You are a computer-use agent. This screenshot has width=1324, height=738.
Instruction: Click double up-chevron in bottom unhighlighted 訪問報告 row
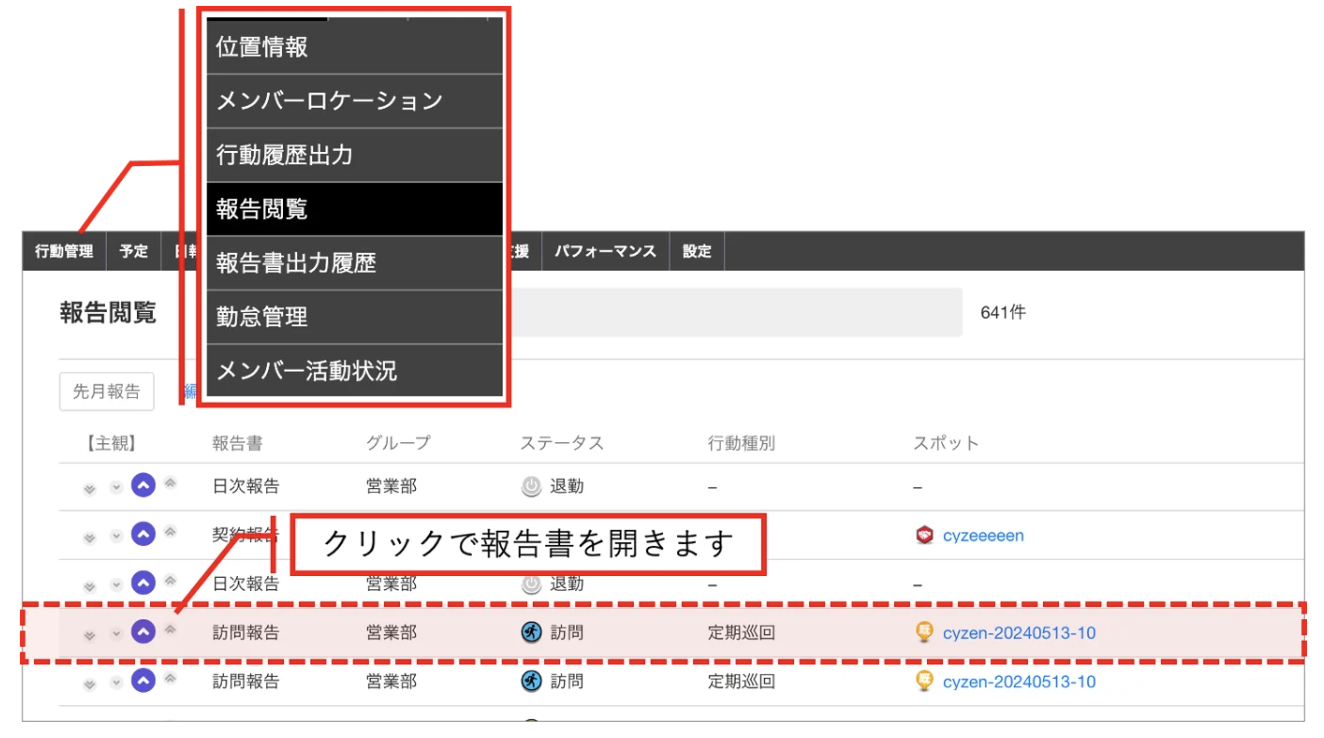170,678
